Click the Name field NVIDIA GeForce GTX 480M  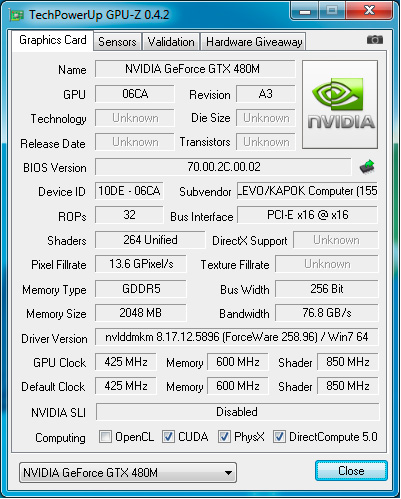195,69
